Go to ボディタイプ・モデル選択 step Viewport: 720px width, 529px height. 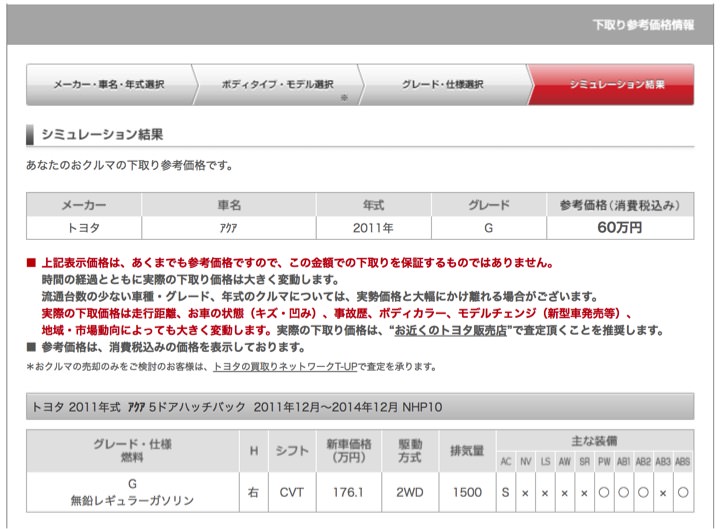277,85
